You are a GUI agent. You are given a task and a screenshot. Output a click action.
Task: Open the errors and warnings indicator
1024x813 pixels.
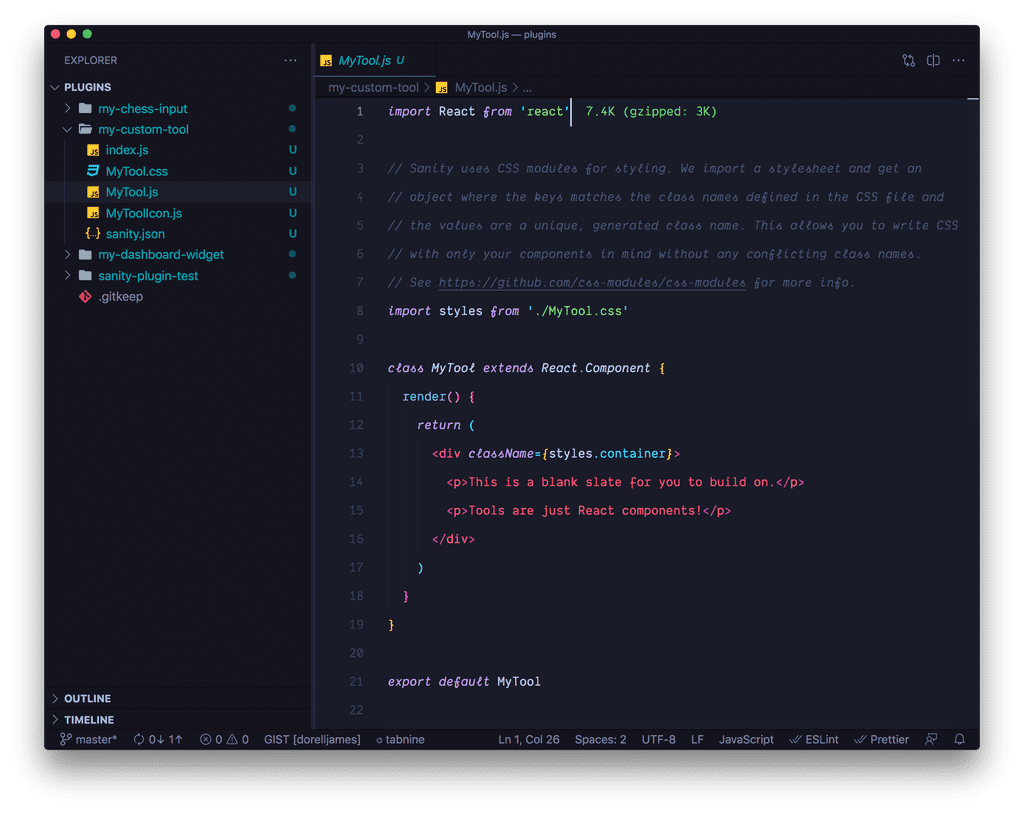point(224,739)
